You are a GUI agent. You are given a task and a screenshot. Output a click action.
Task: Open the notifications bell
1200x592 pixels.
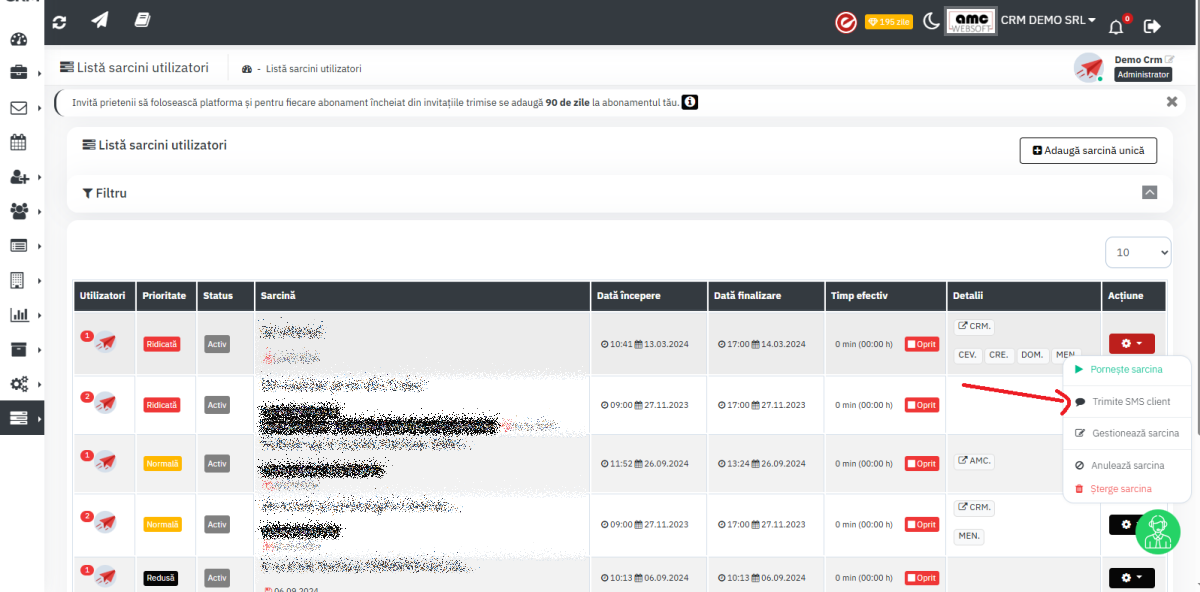coord(1116,26)
